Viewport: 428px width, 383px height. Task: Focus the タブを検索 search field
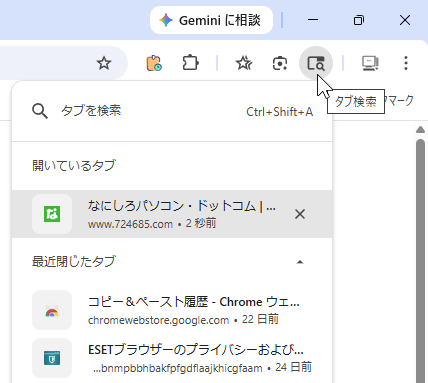point(172,111)
